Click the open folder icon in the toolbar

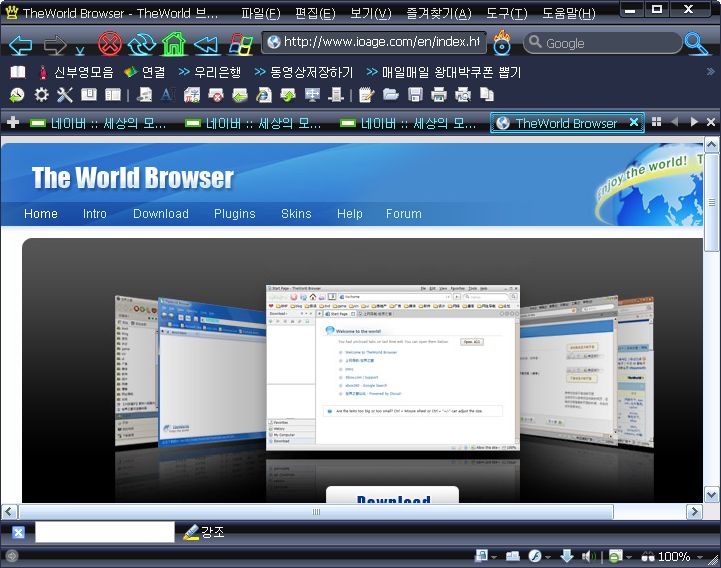point(390,95)
